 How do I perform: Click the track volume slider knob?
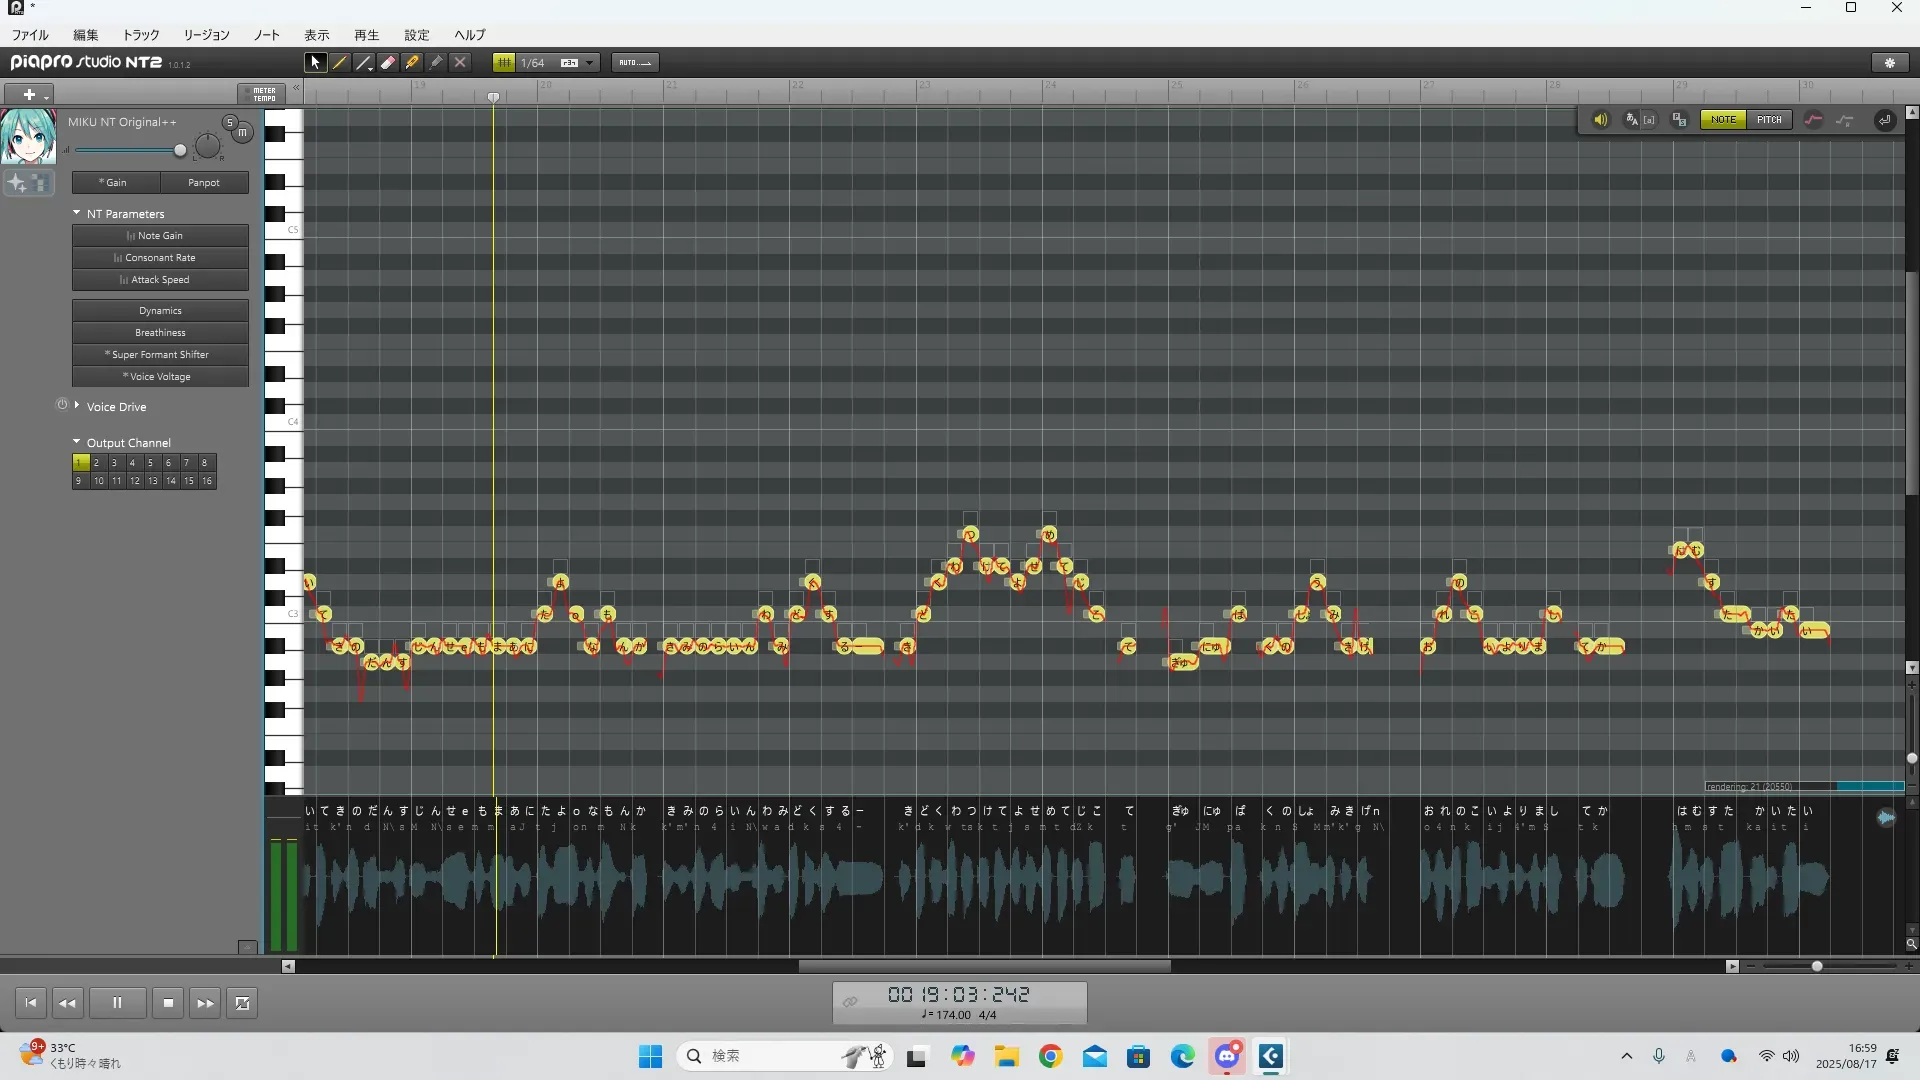(180, 150)
